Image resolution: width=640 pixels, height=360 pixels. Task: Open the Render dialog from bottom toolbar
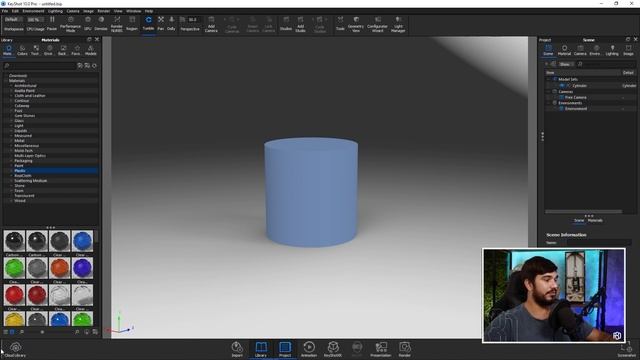click(404, 349)
